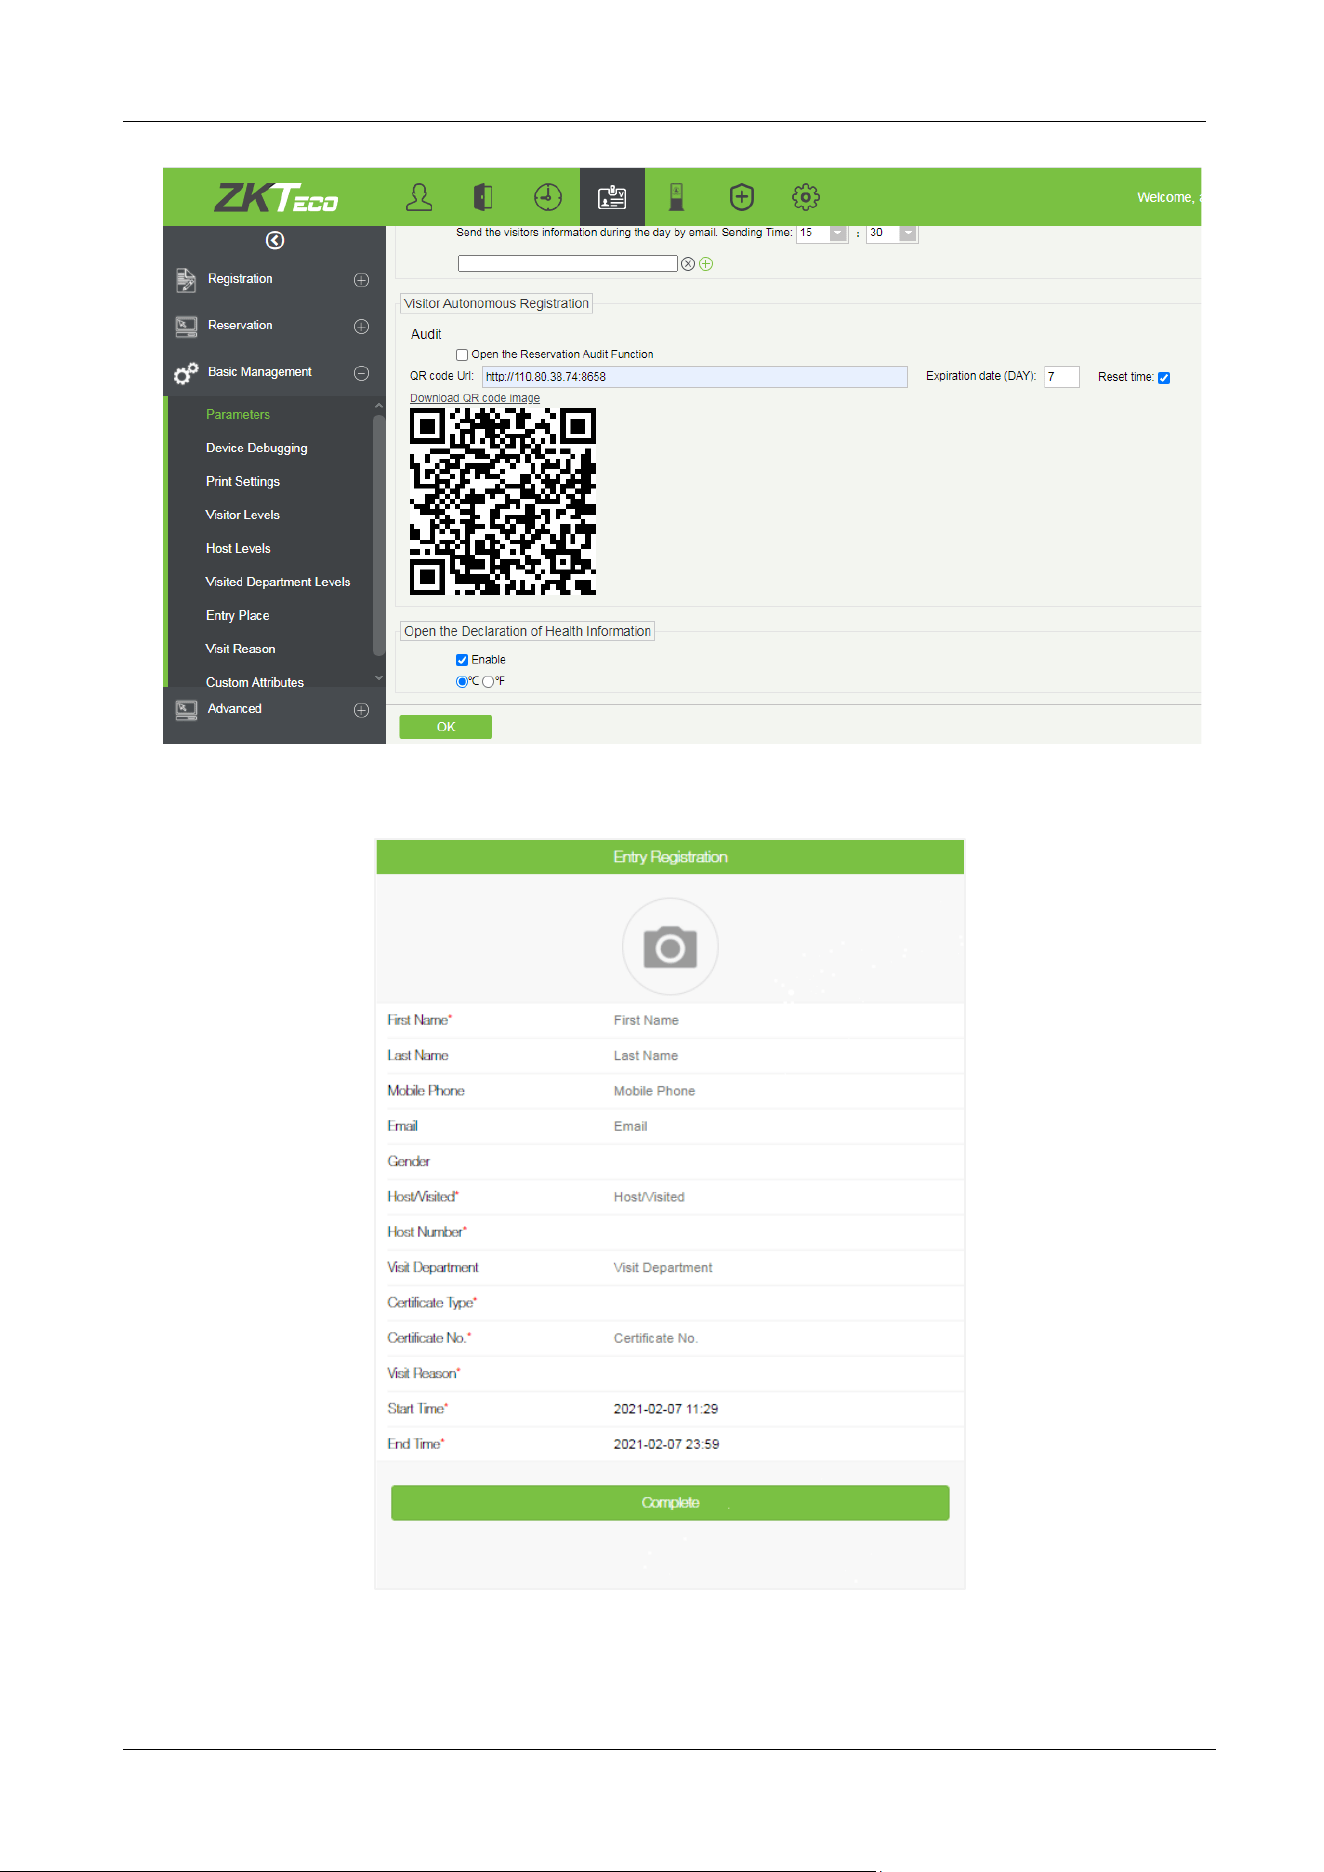Select the °C temperature radio button

click(x=462, y=682)
